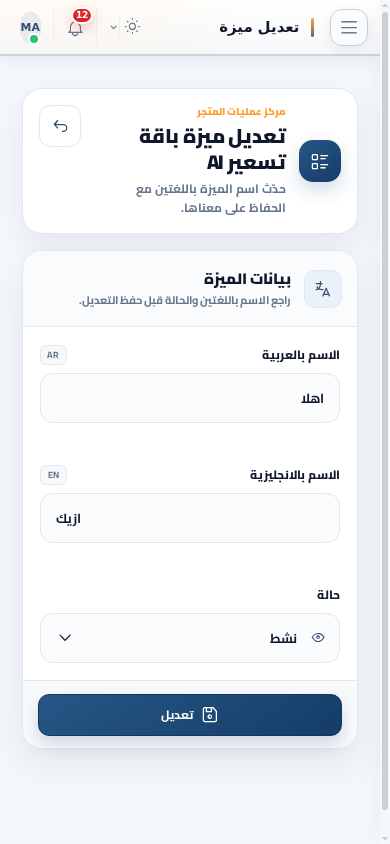This screenshot has height=844, width=390.
Task: Click the sun theme icon
Action: pos(132,27)
